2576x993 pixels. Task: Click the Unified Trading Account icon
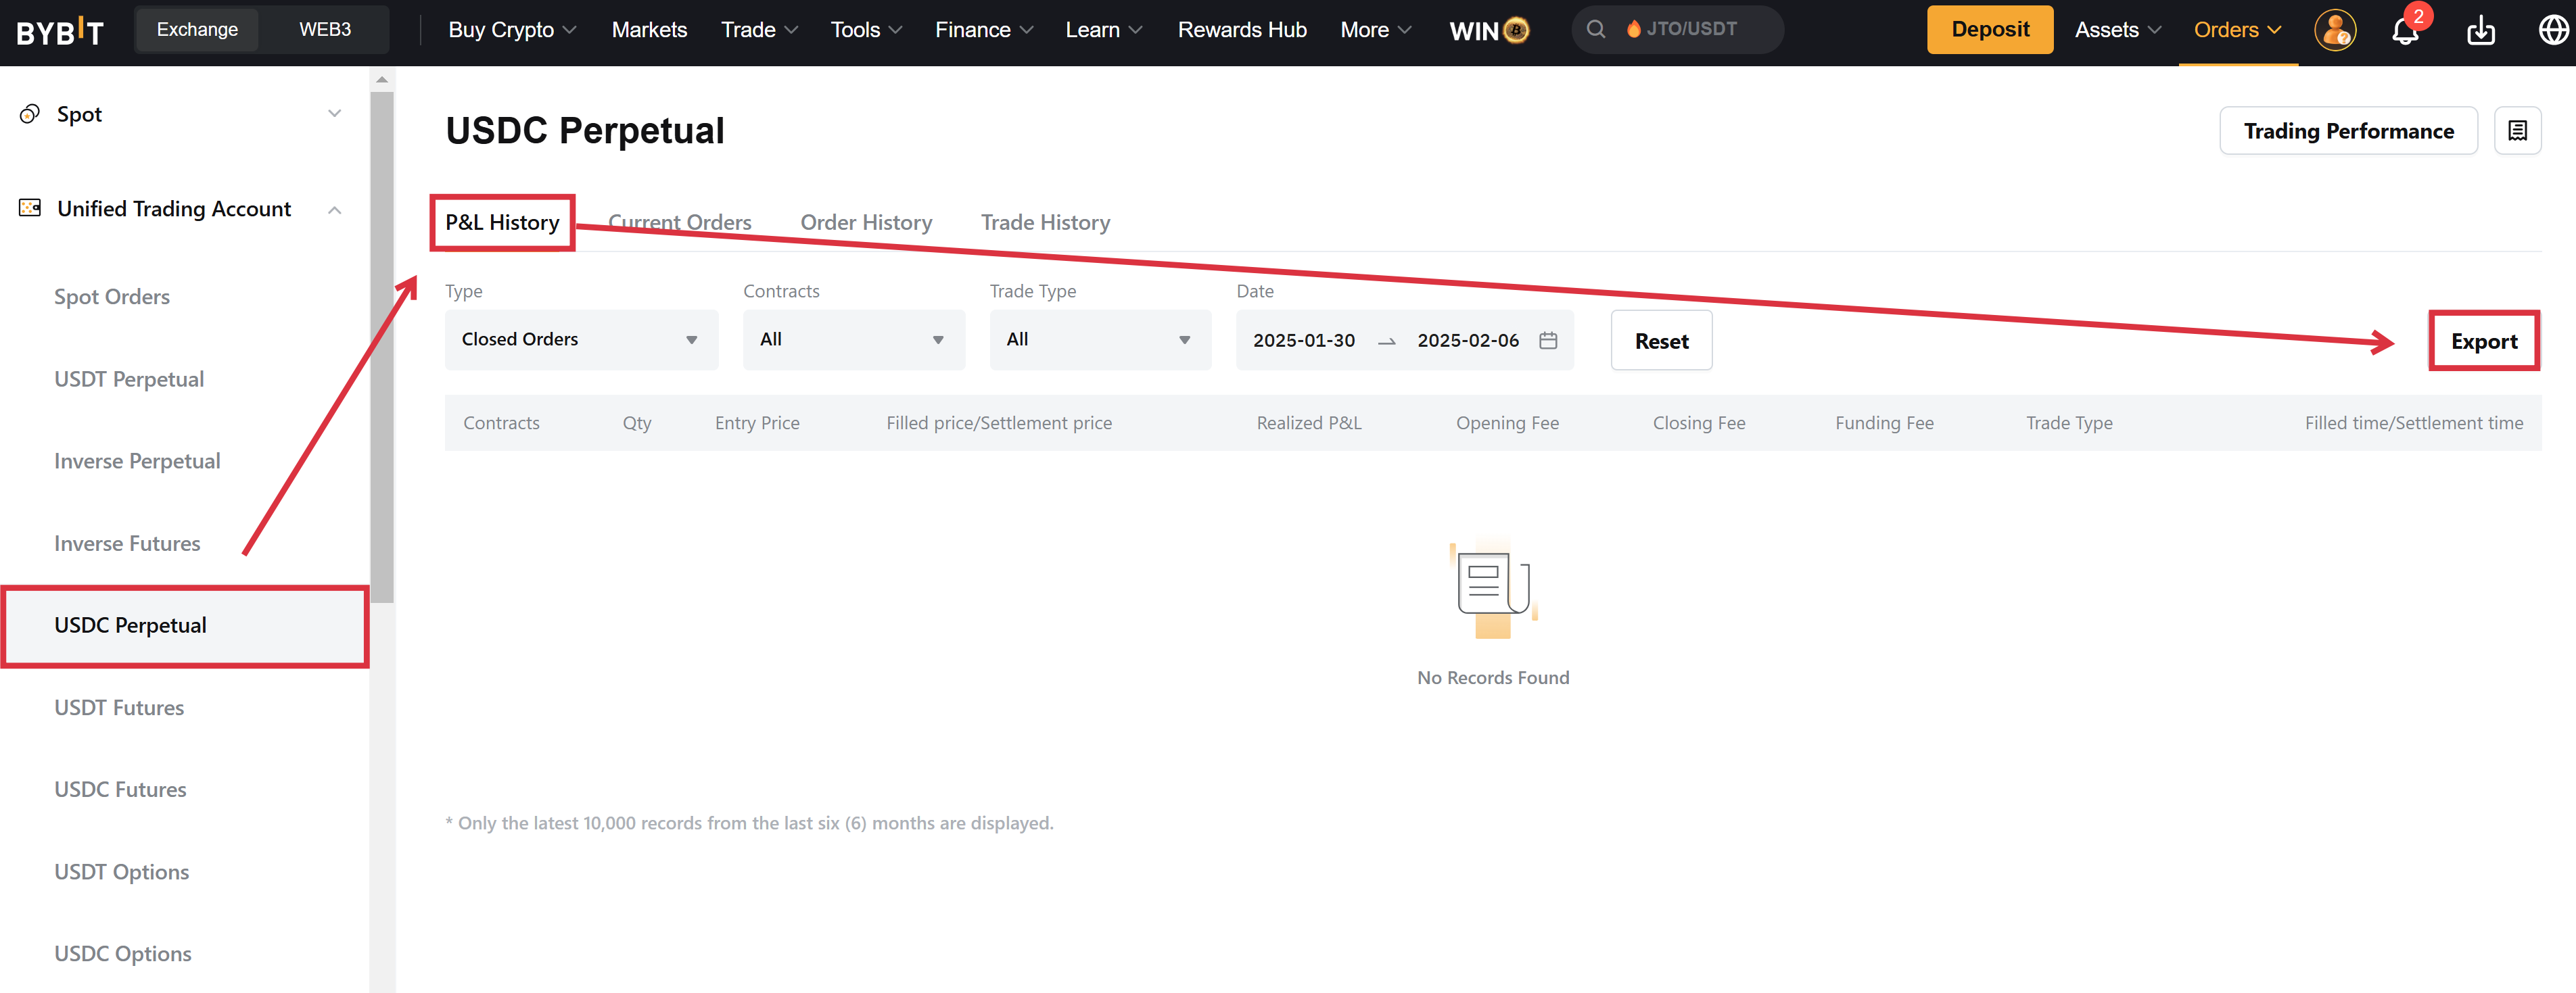tap(30, 208)
